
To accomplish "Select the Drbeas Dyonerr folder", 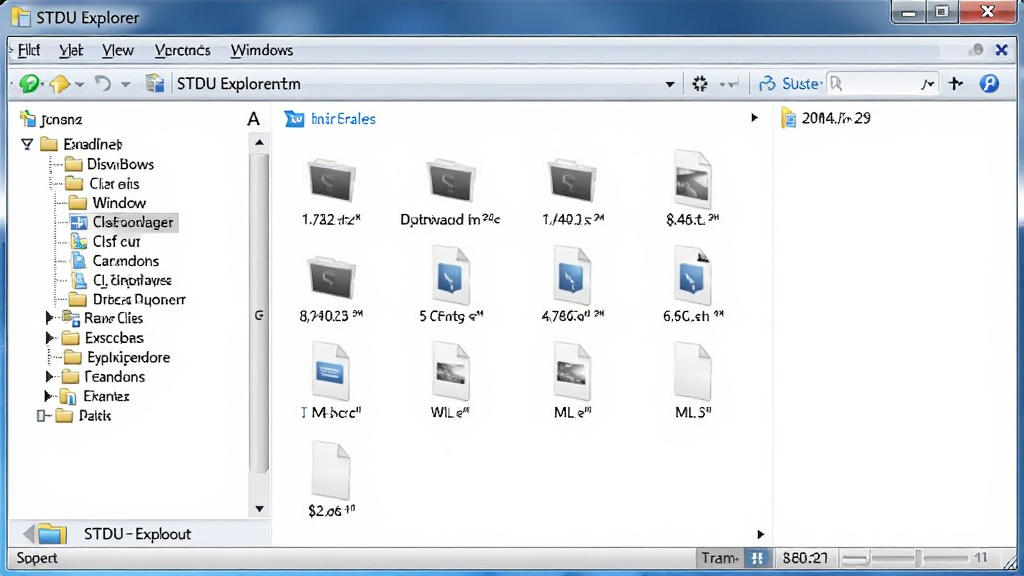I will pyautogui.click(x=127, y=300).
